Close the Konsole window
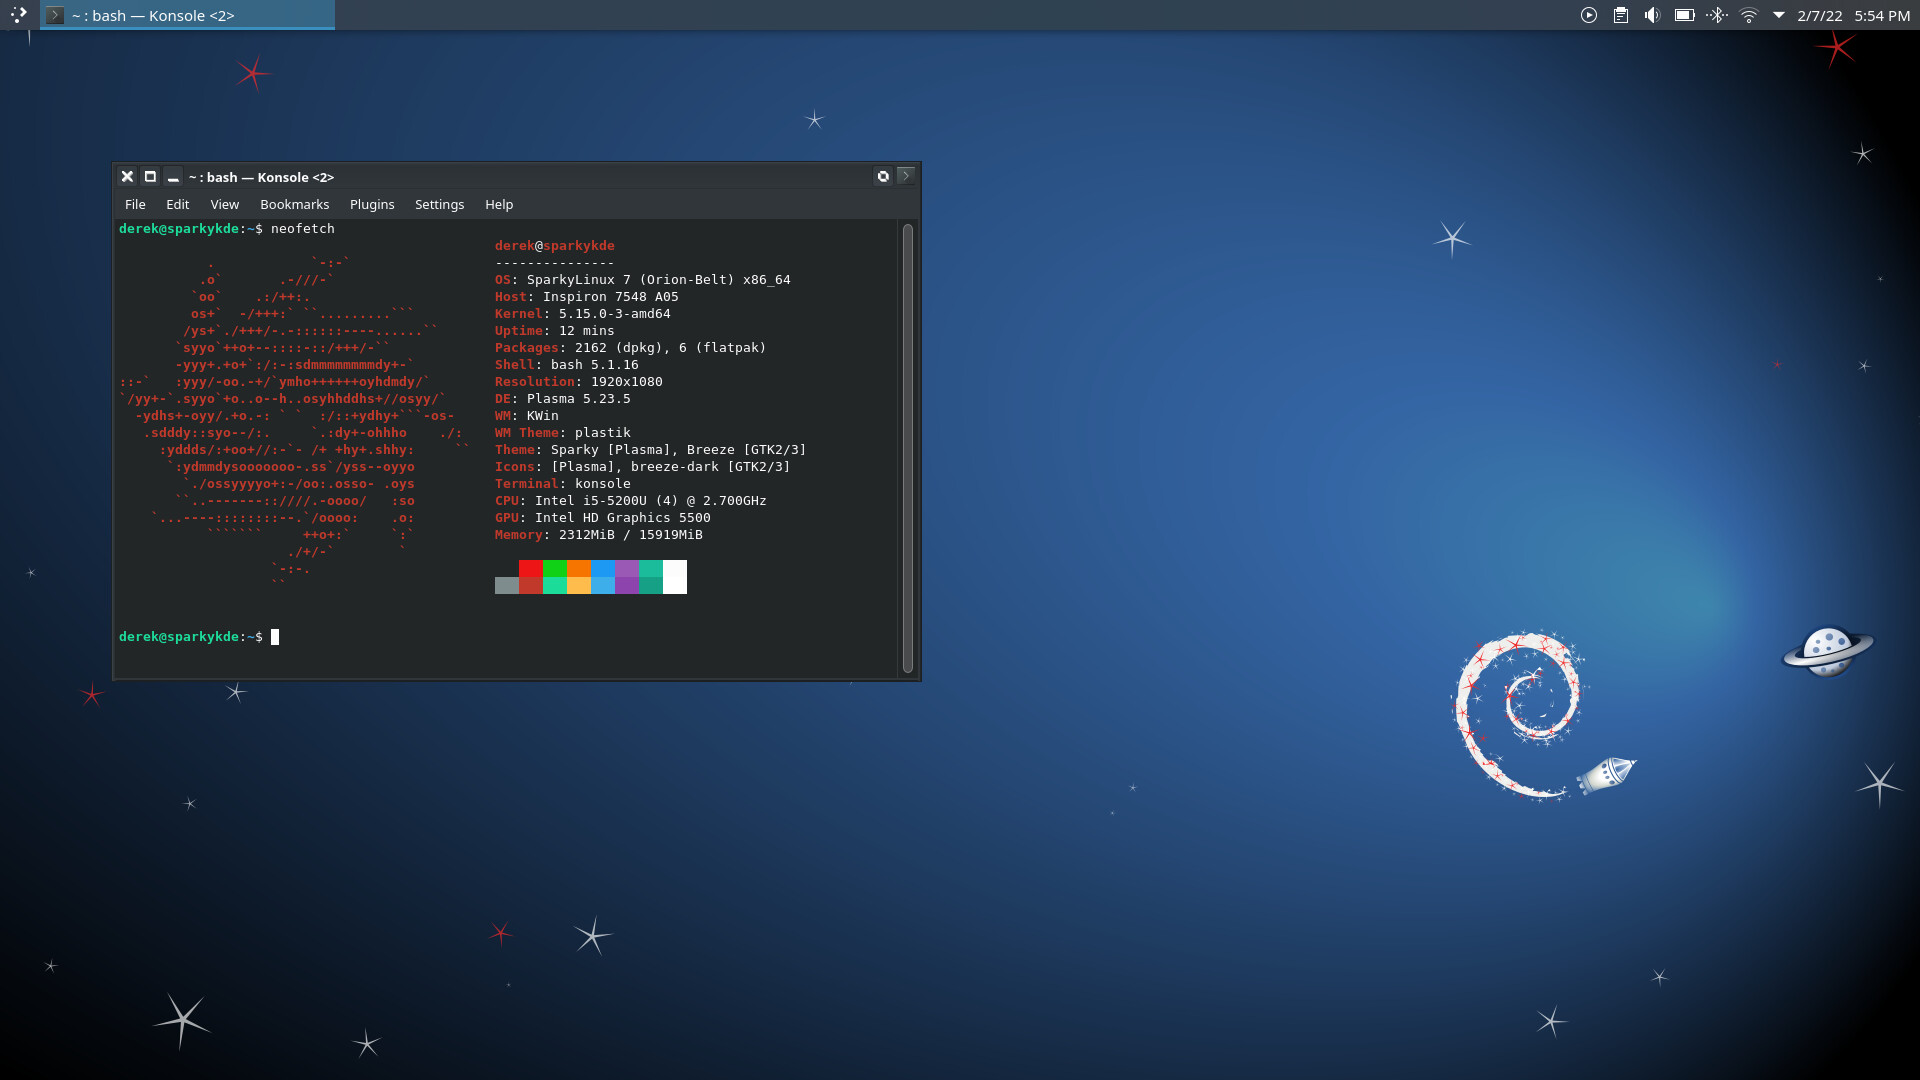 point(127,177)
